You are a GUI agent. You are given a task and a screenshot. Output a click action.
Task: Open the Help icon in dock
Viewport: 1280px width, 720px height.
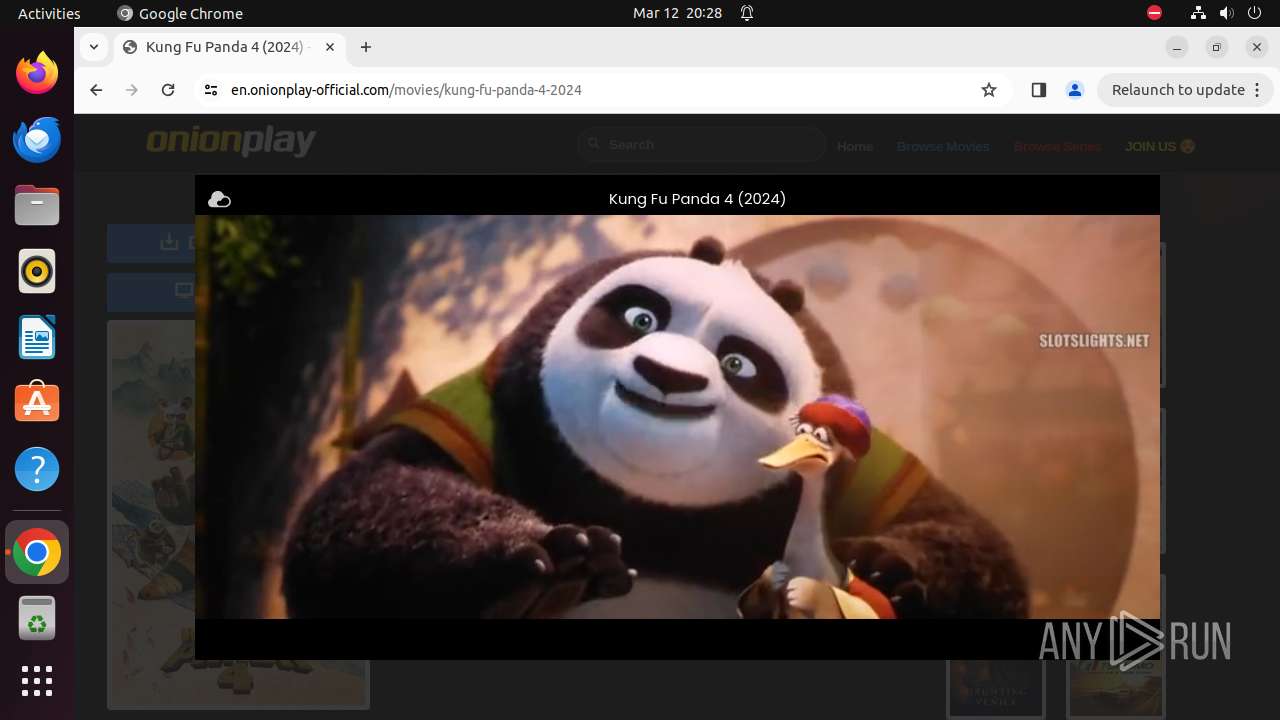37,469
